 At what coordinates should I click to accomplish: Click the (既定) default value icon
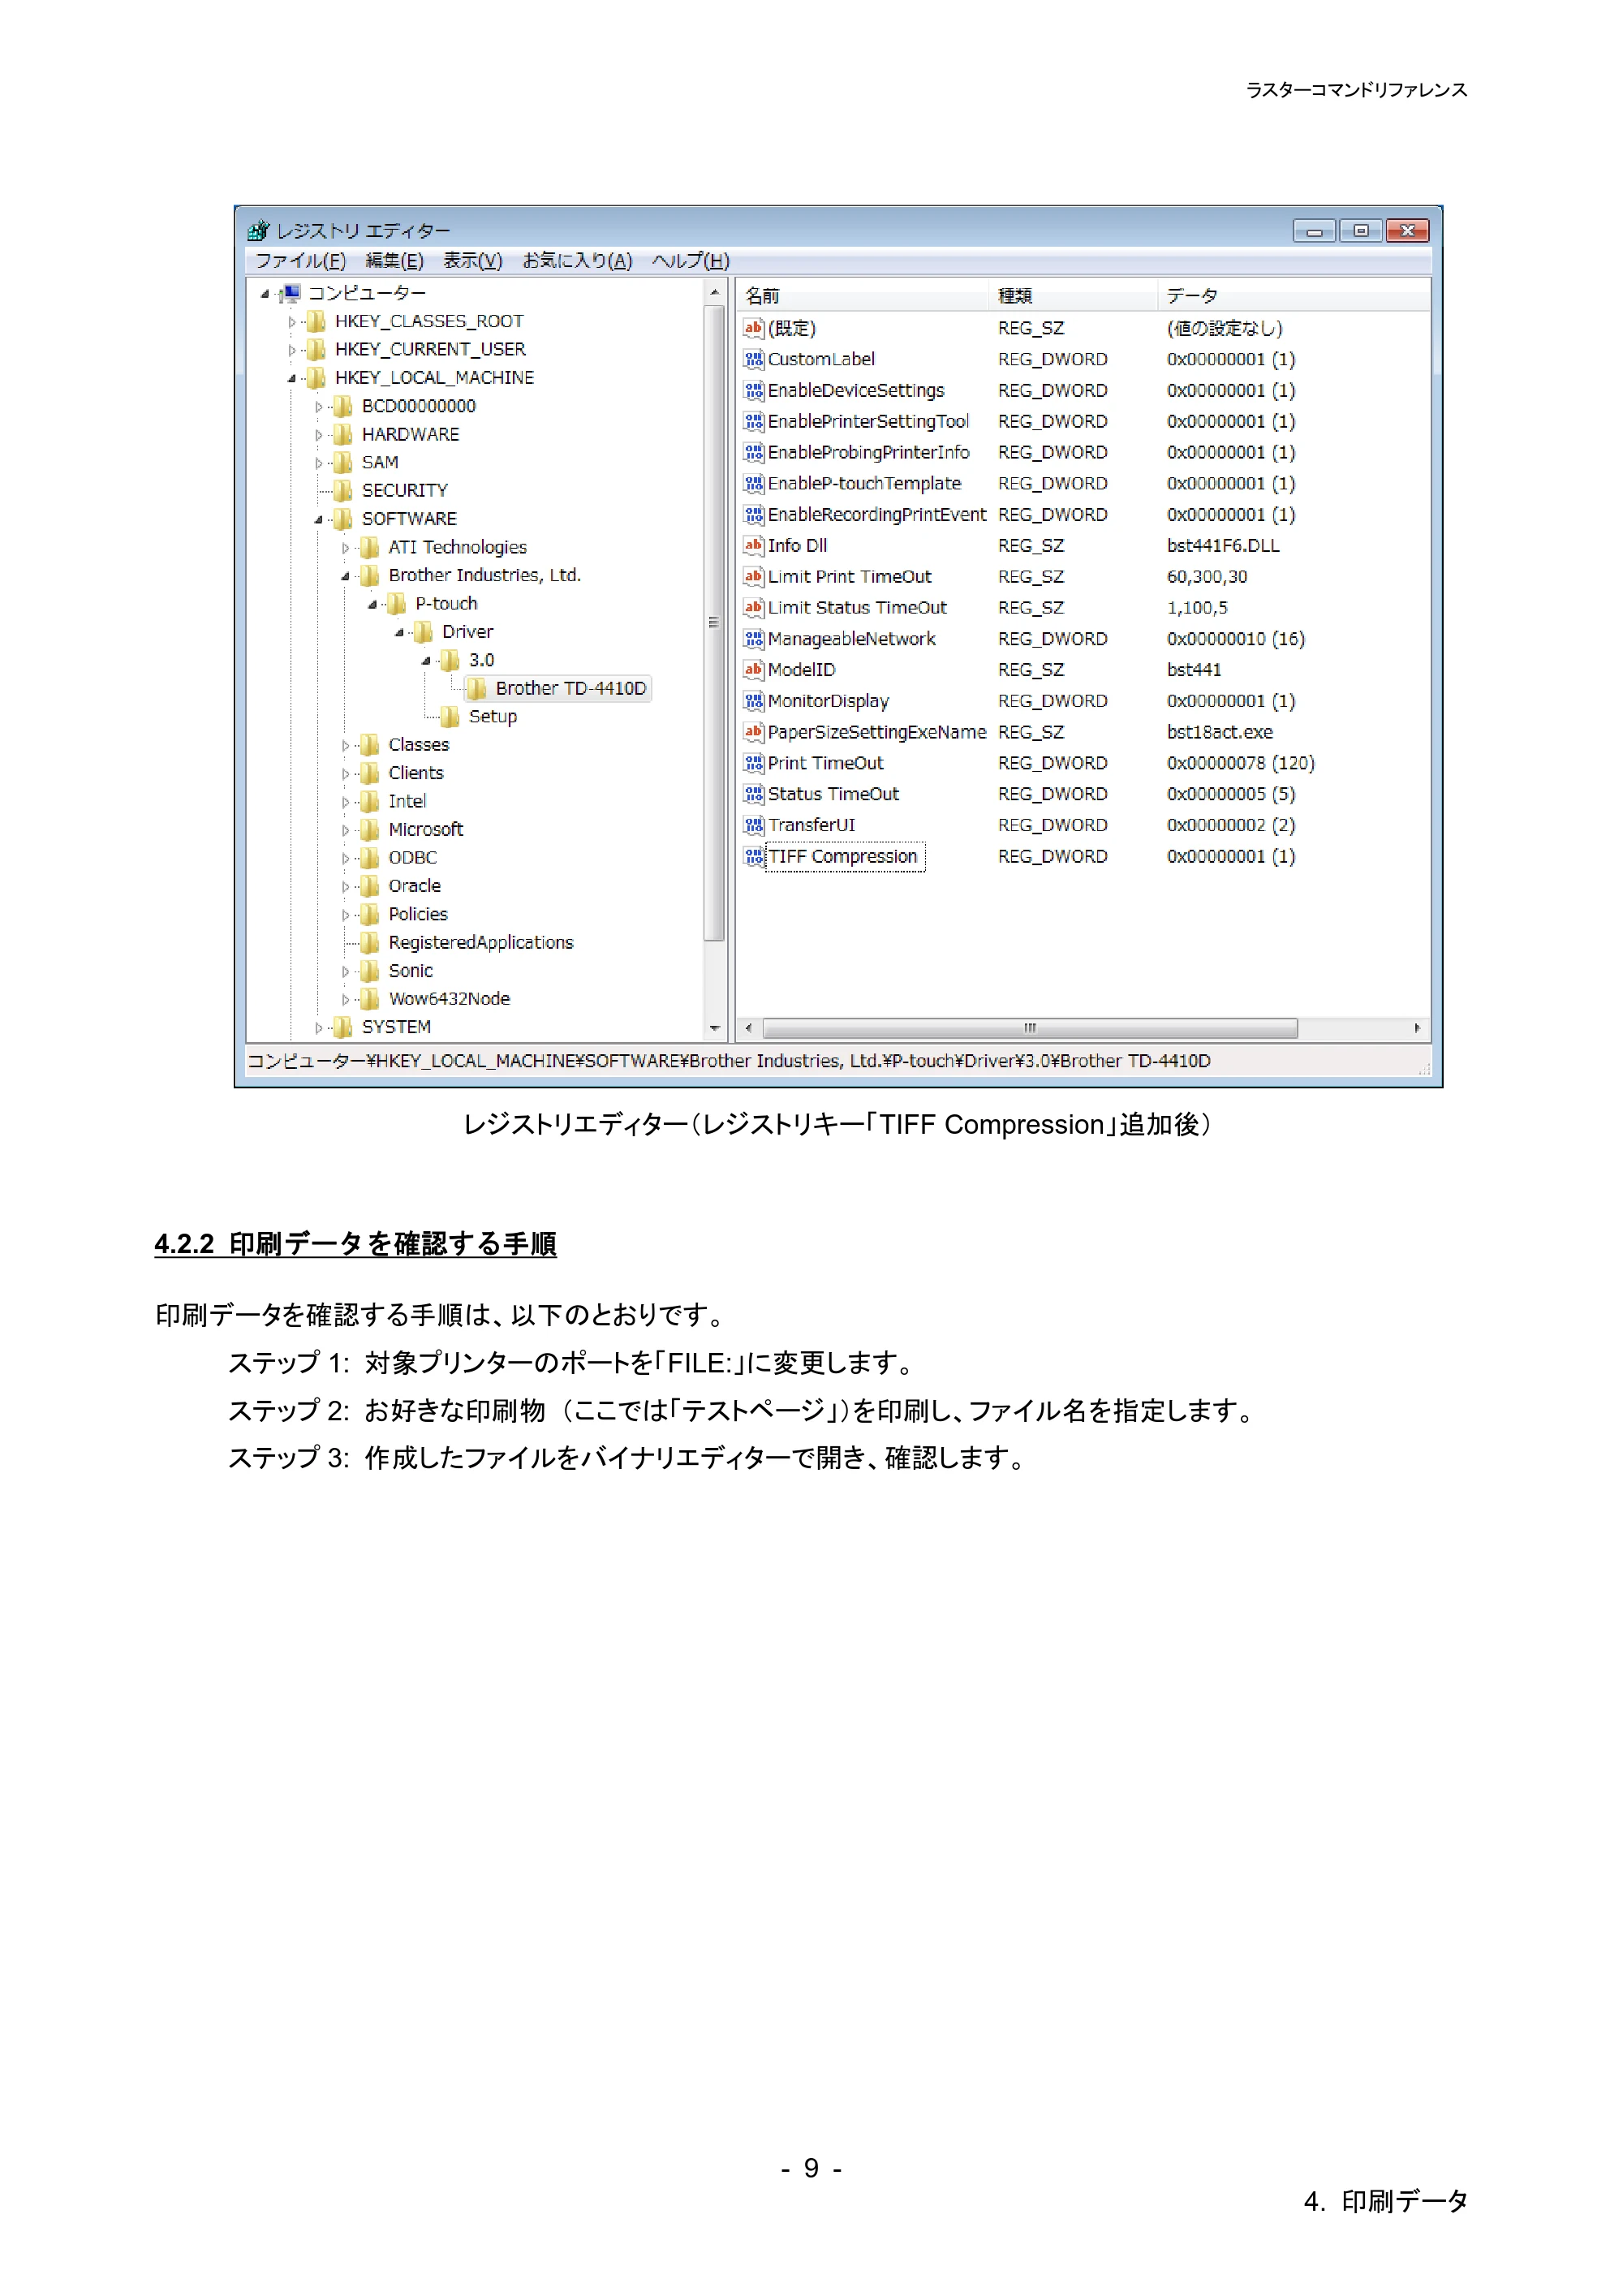point(753,328)
